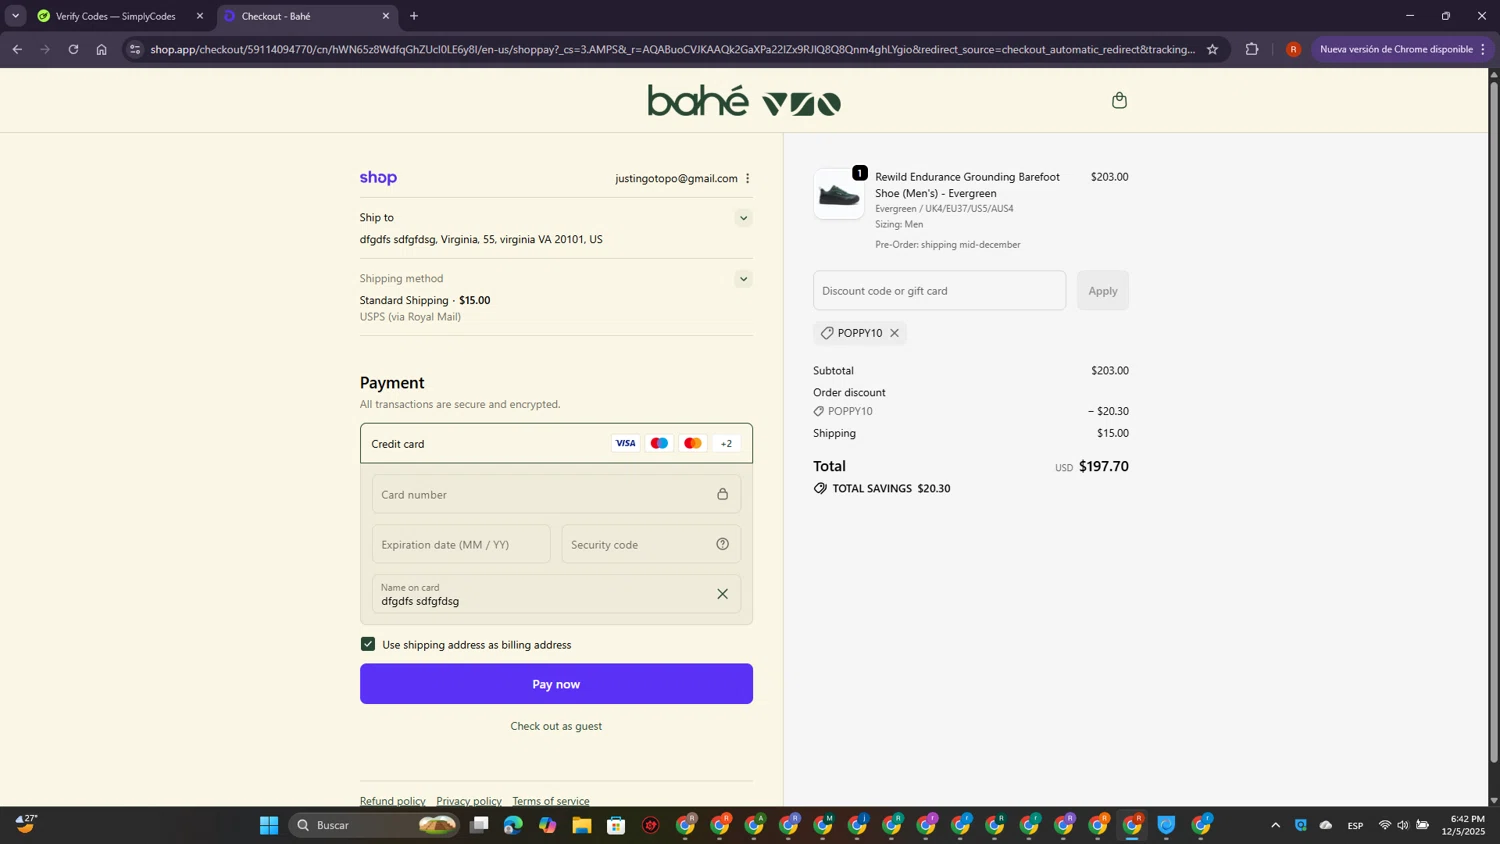Click the Windows taskbar search box
The image size is (1500, 844).
pyautogui.click(x=375, y=825)
